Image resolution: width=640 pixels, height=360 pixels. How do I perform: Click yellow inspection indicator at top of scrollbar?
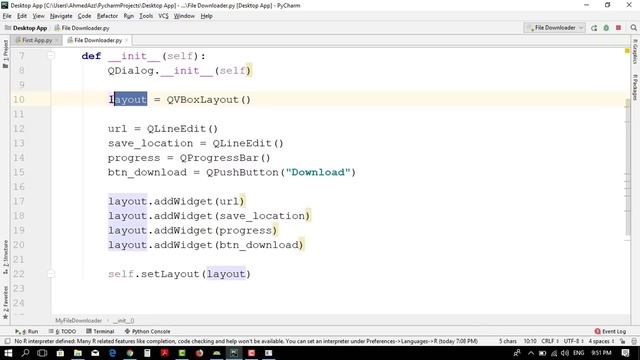click(627, 51)
